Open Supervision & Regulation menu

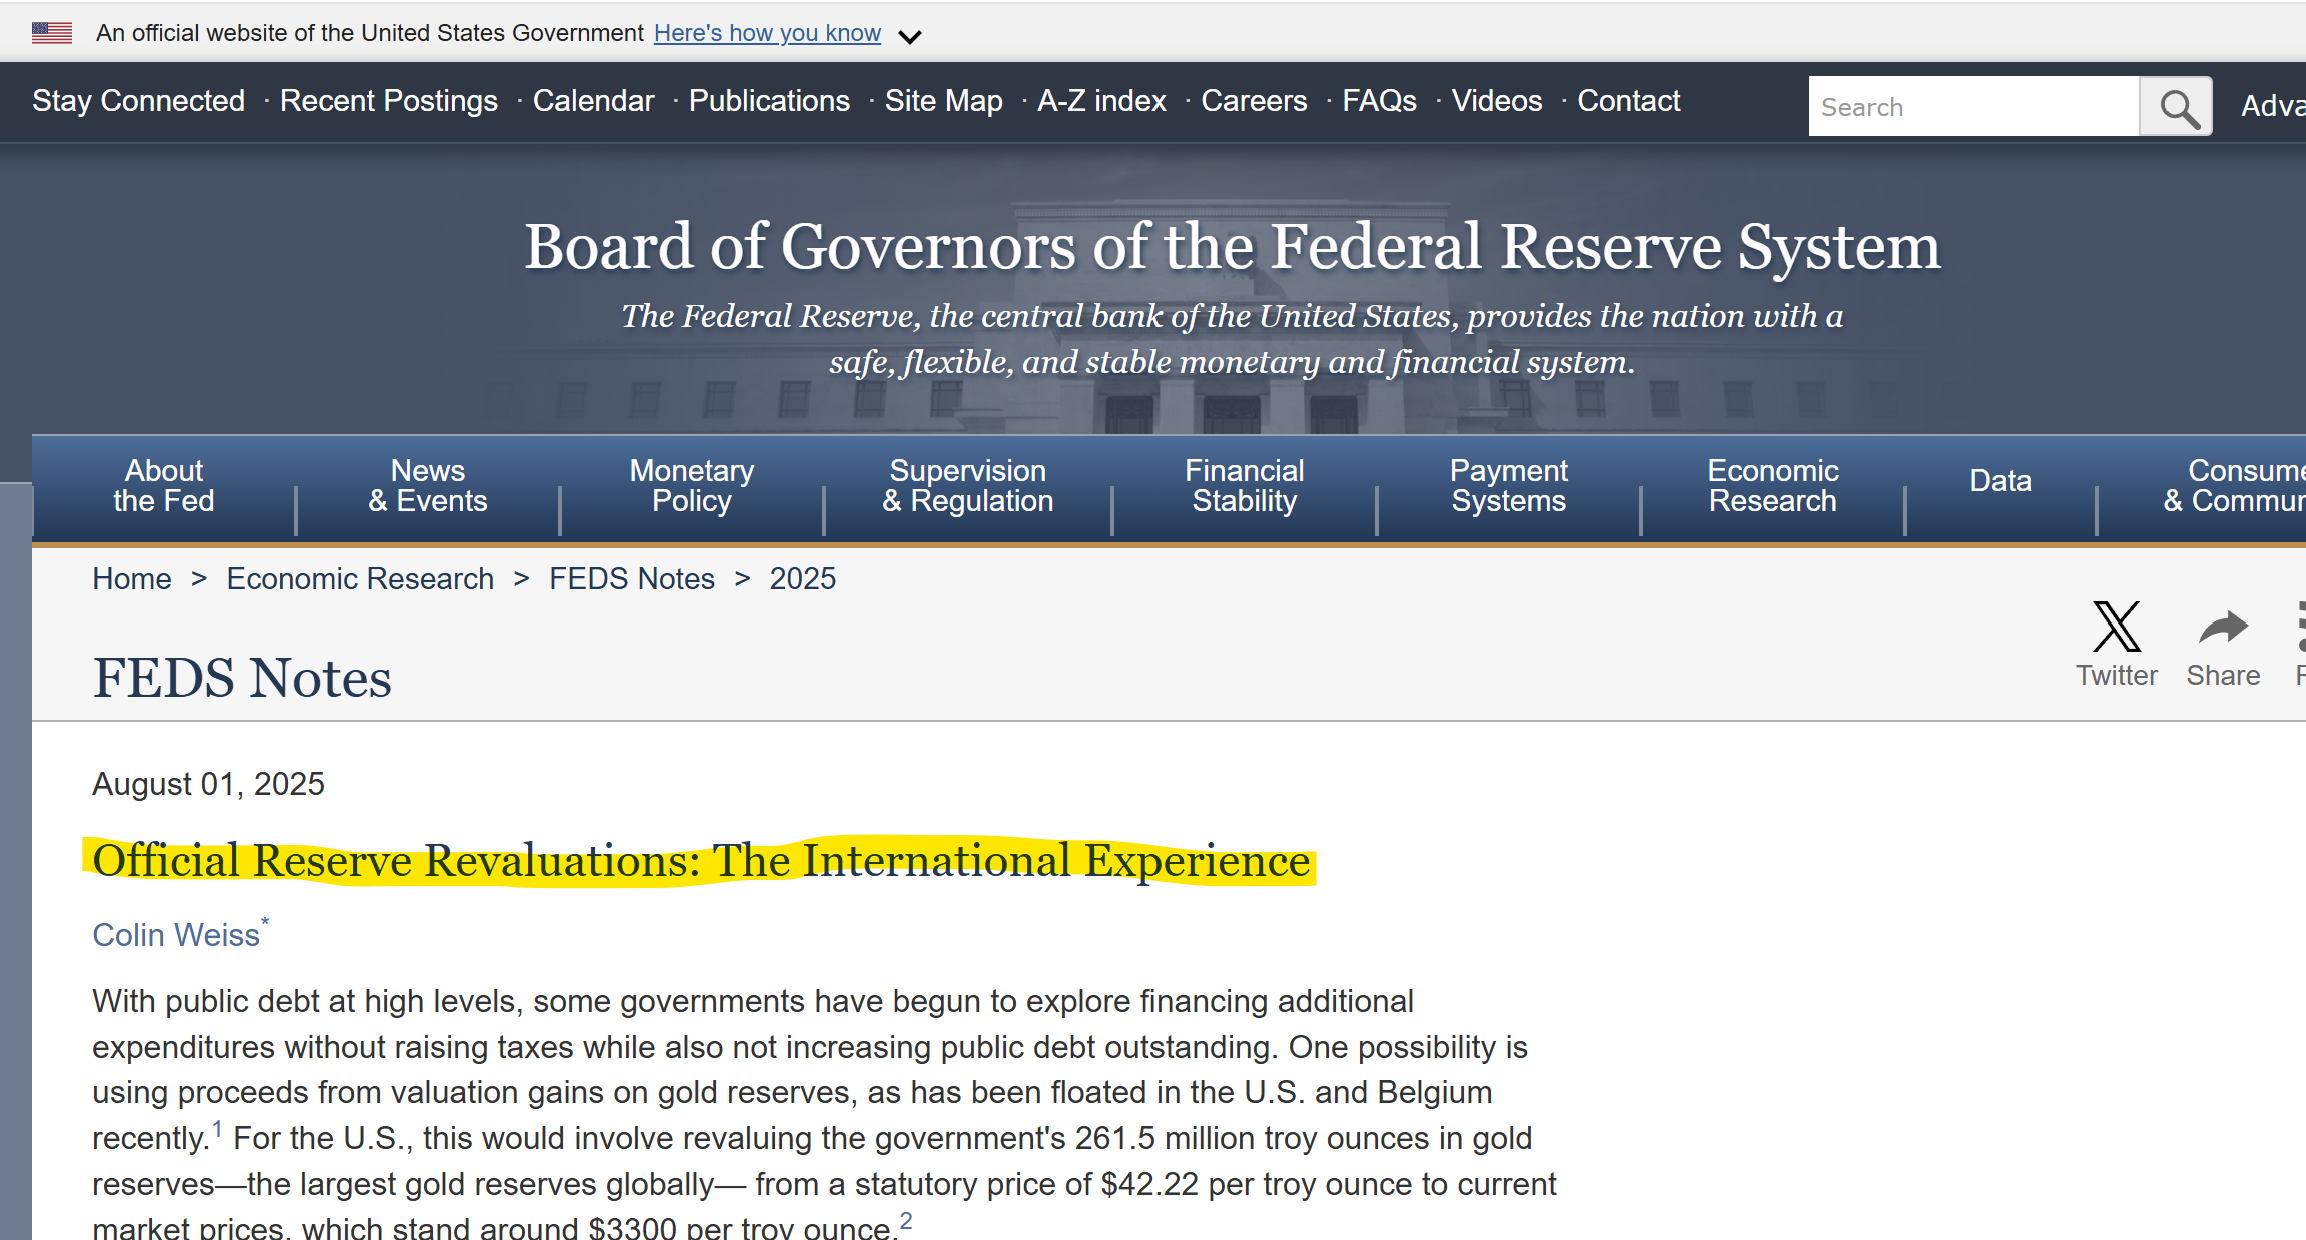click(x=967, y=486)
